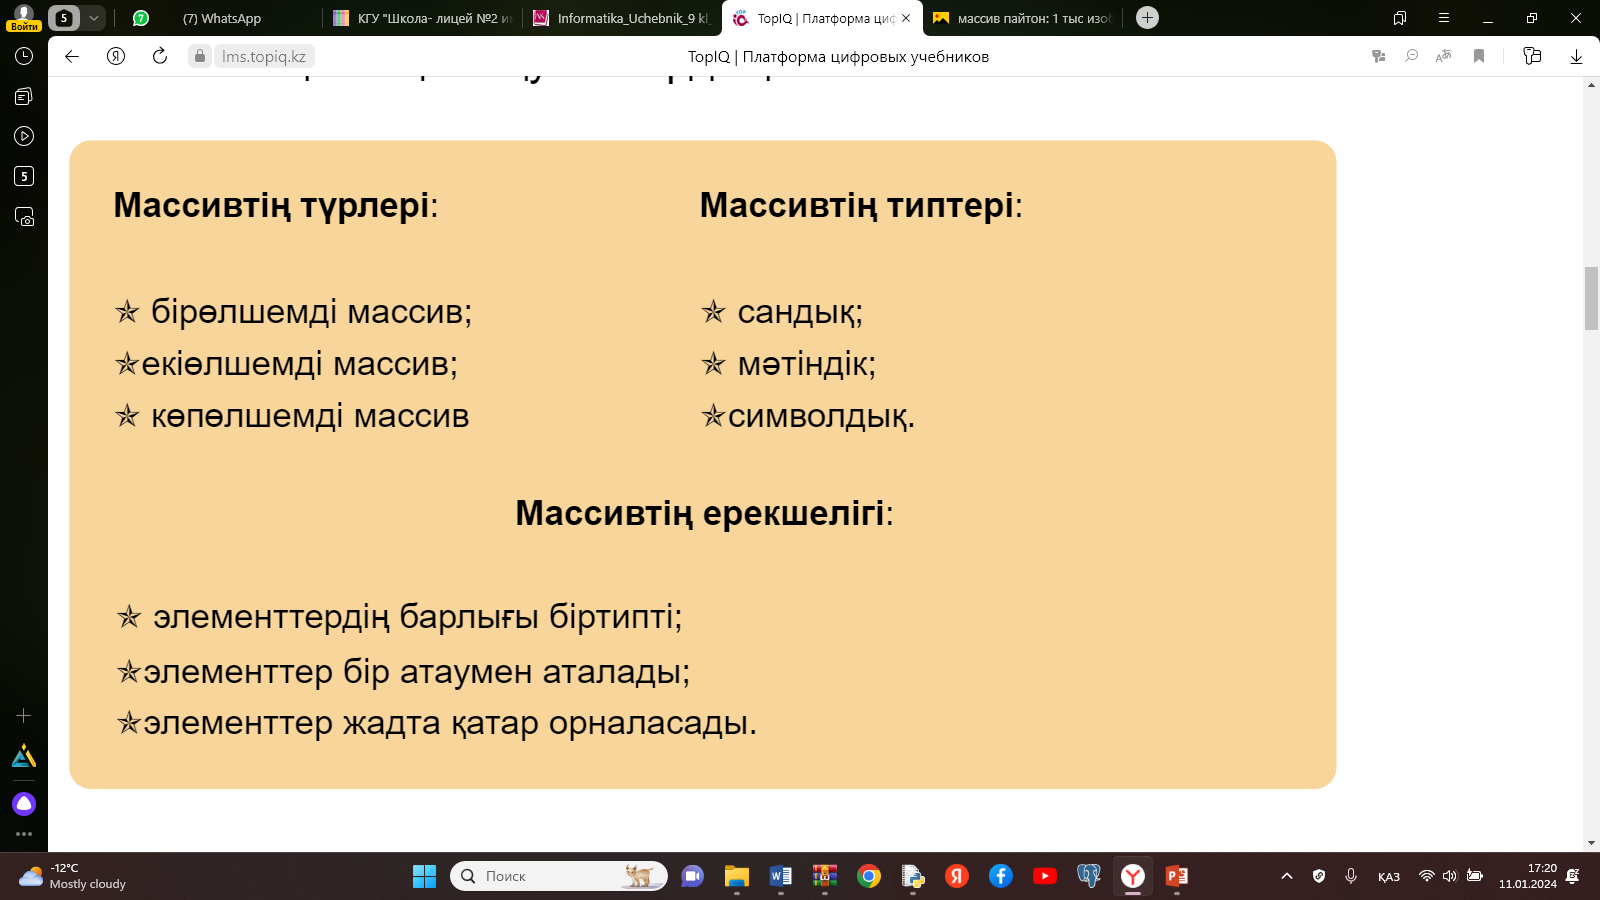The width and height of the screenshot is (1600, 900).
Task: Open the Windows Start menu
Action: click(424, 876)
